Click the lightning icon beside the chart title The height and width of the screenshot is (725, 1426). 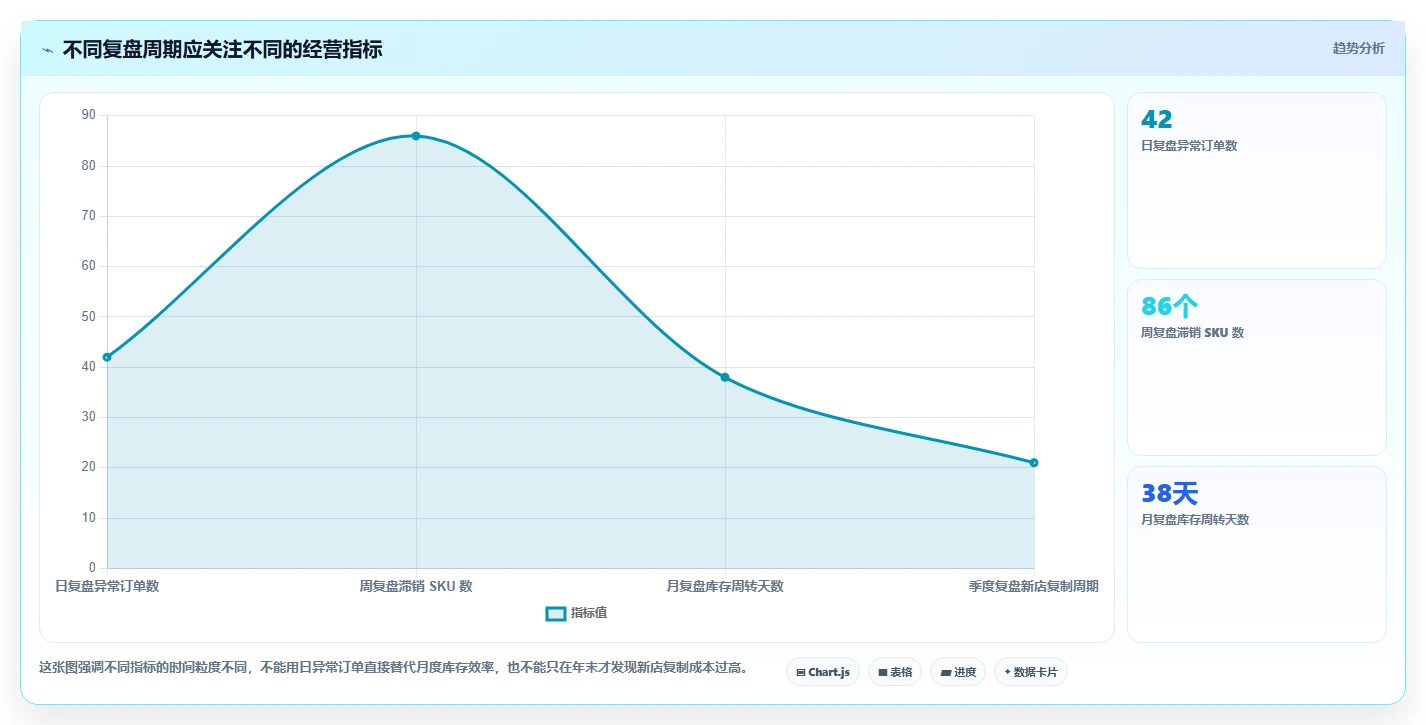point(47,50)
